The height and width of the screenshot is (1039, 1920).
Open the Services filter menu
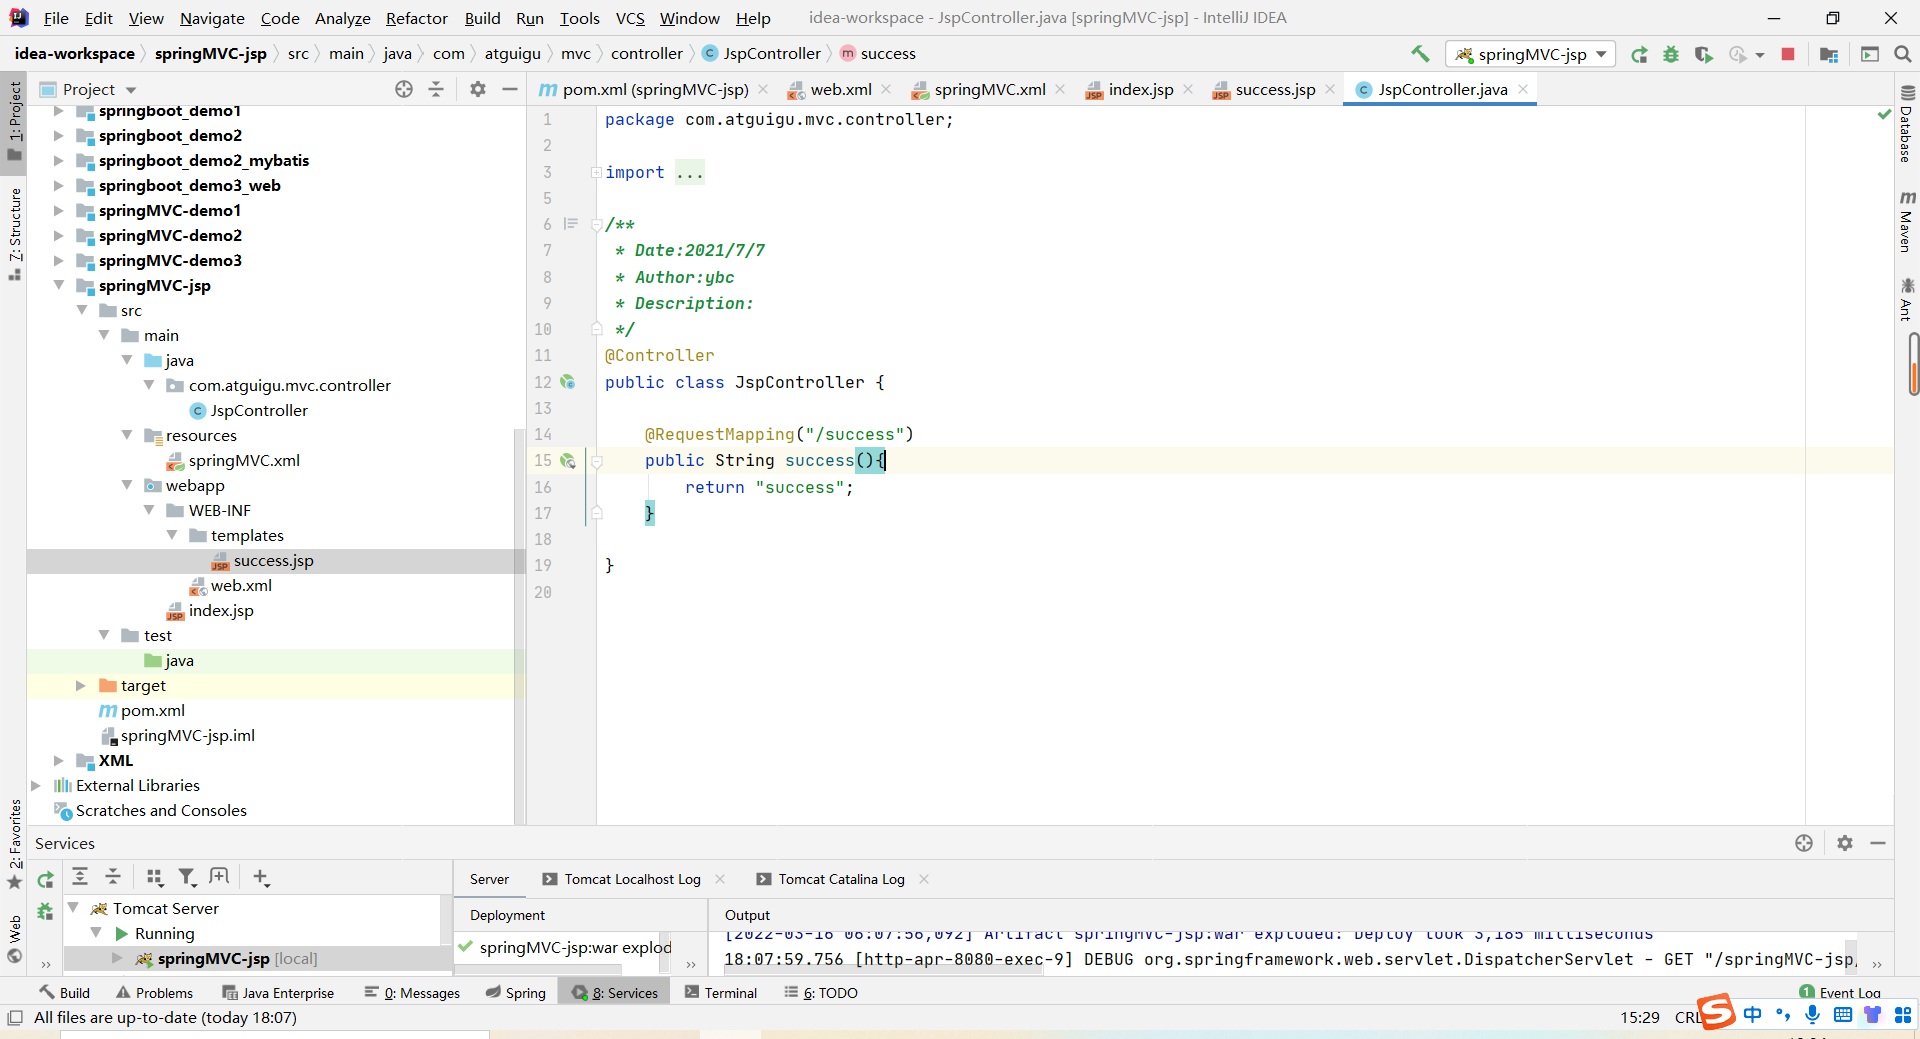187,877
